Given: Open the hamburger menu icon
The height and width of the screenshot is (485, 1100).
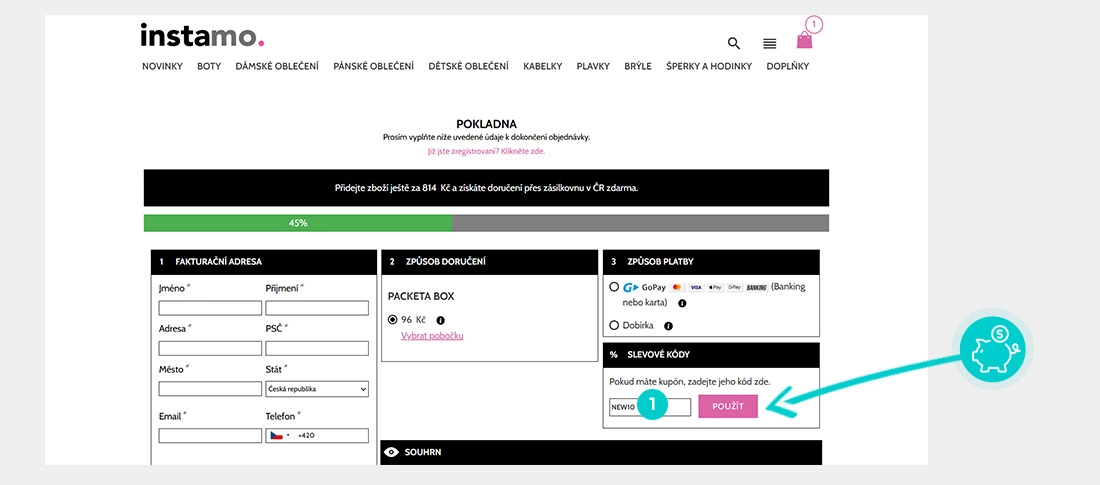Looking at the screenshot, I should (x=770, y=44).
